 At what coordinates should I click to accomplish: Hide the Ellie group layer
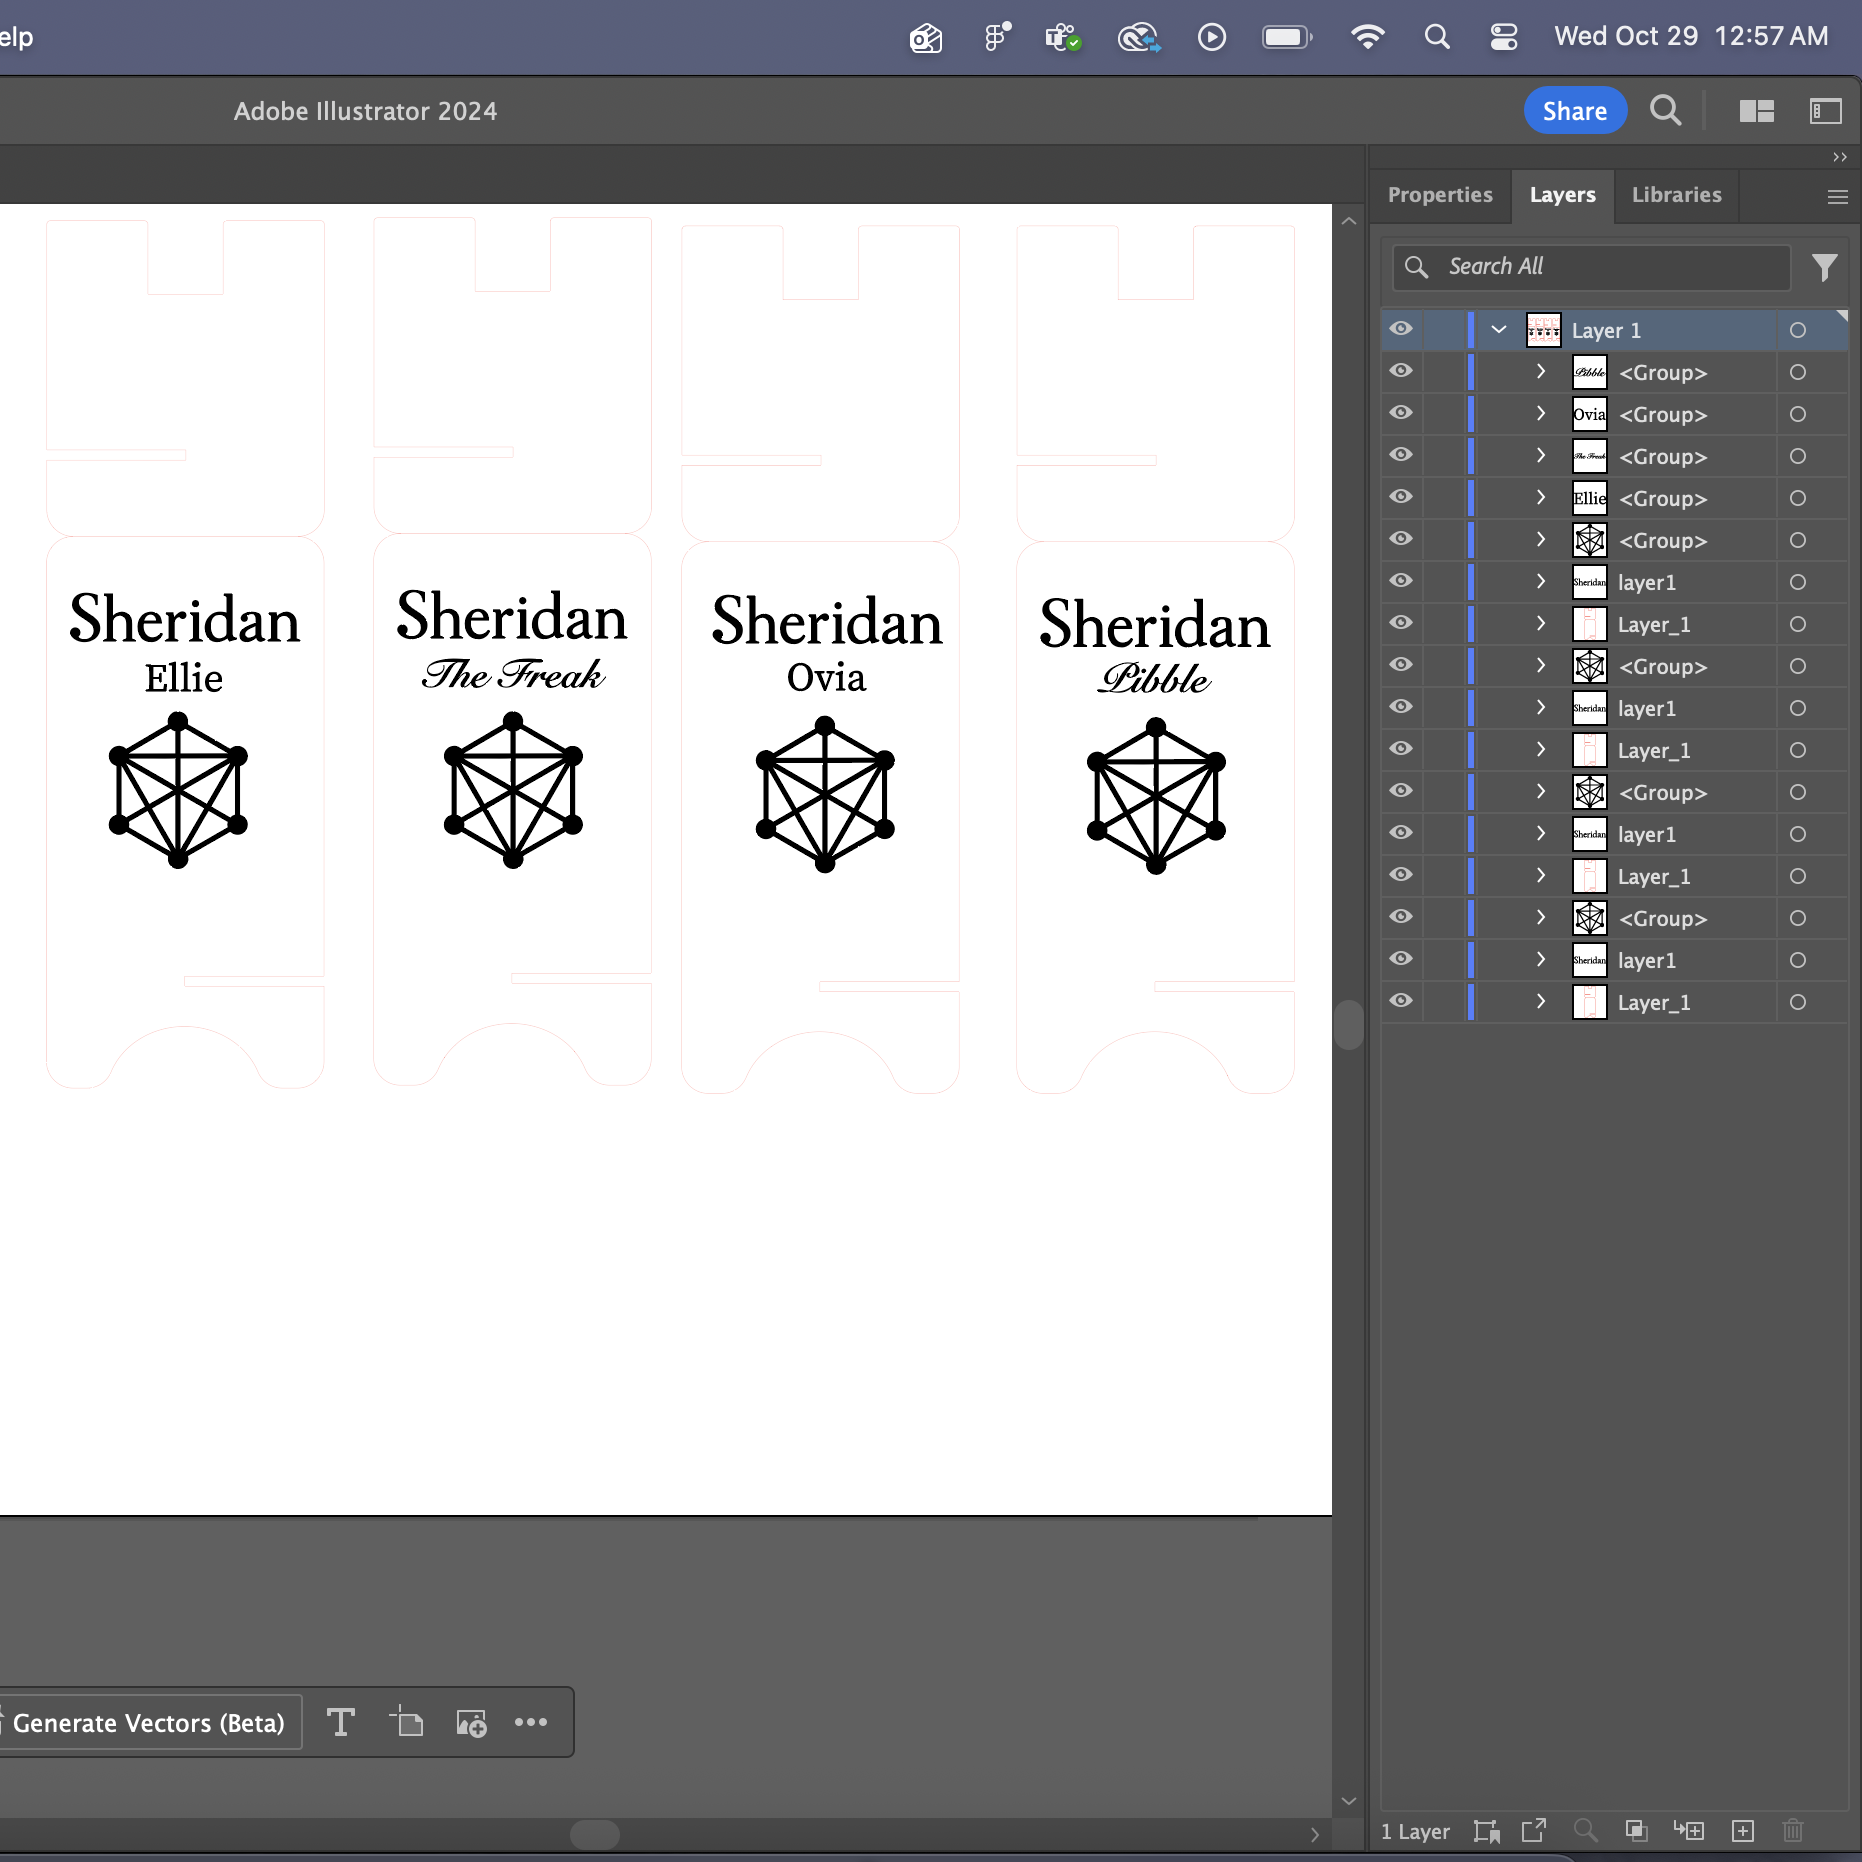(1401, 497)
